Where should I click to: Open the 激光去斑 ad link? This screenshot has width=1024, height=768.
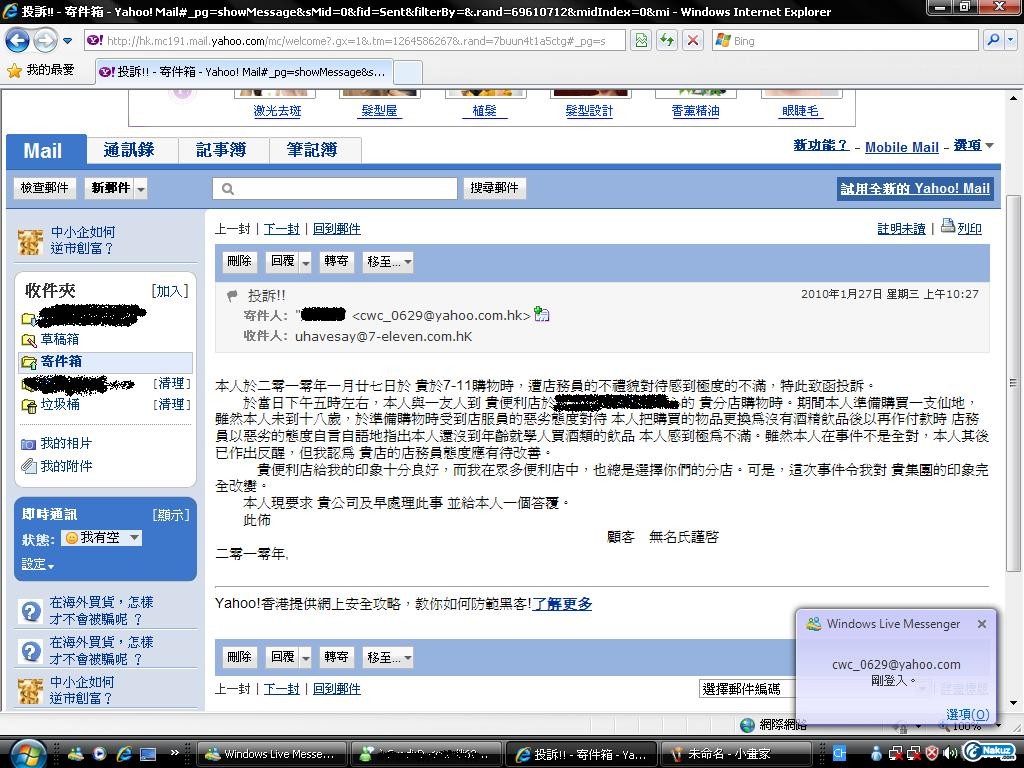[278, 110]
